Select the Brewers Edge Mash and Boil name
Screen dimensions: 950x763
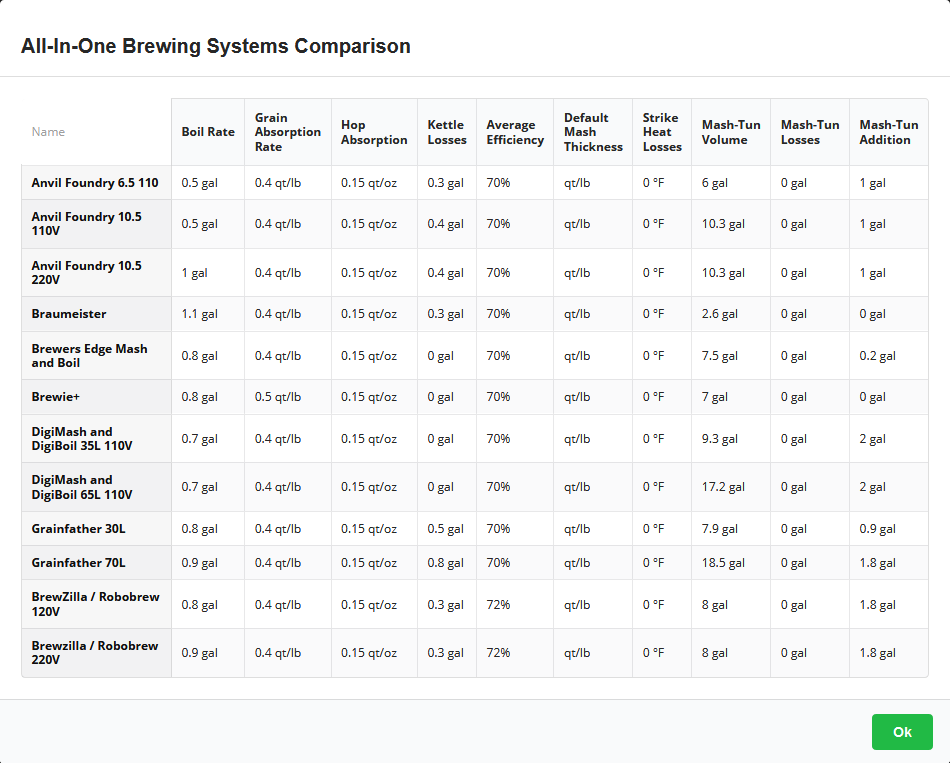(90, 356)
